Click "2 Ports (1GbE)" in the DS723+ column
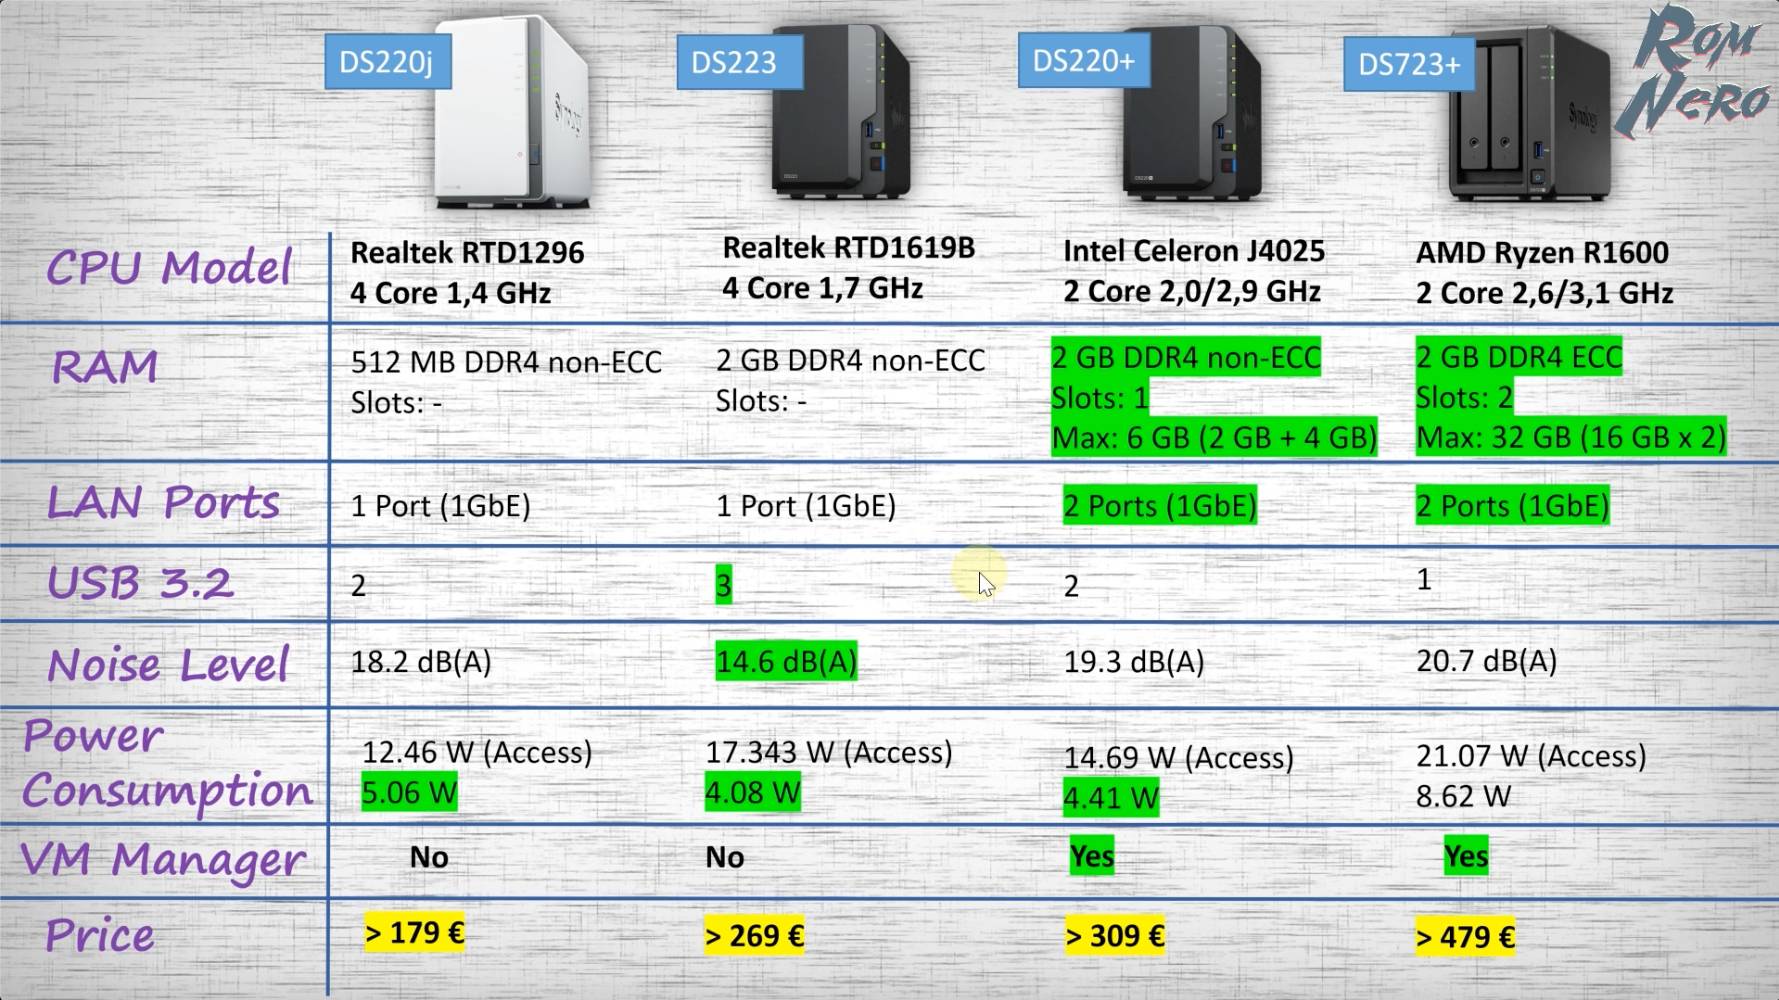Screen dimensions: 1779x1000 (x=1513, y=506)
